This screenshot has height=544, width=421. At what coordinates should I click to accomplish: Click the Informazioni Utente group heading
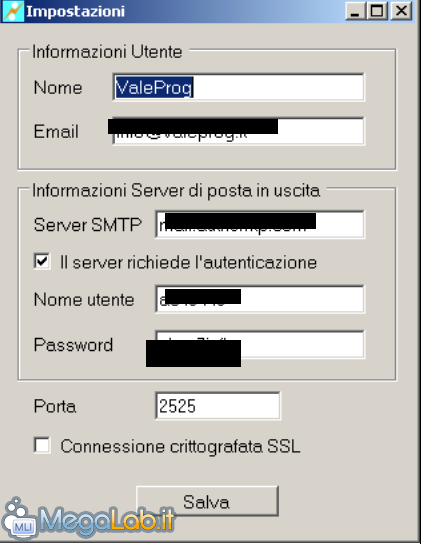[107, 52]
